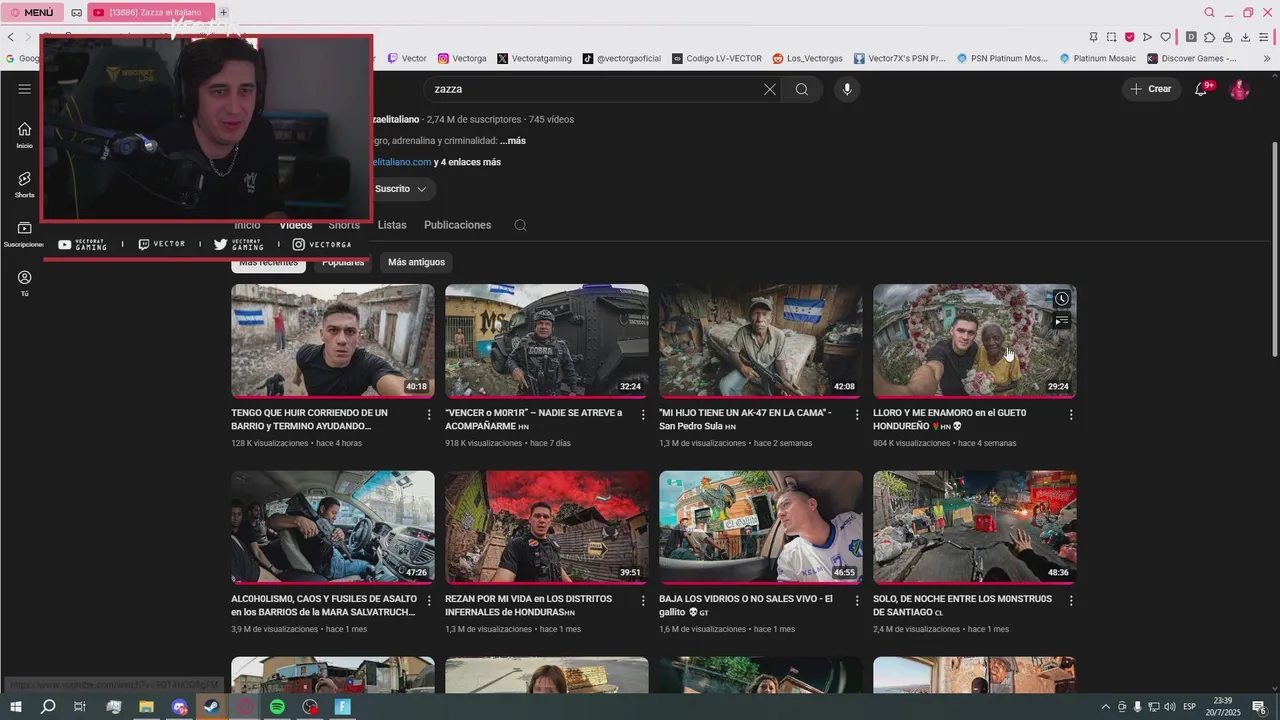
Task: Open the Vectorga bookmark
Action: click(463, 58)
